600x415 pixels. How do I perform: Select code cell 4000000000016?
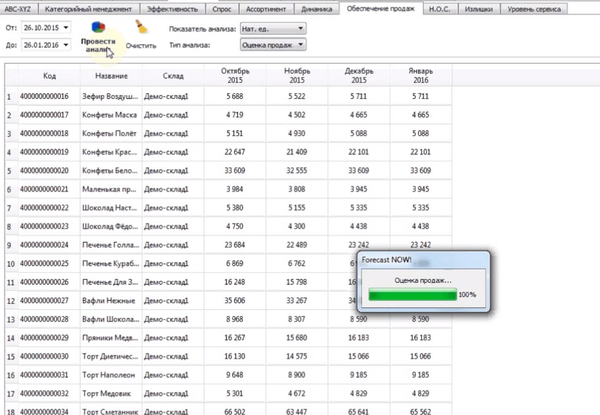coord(49,96)
